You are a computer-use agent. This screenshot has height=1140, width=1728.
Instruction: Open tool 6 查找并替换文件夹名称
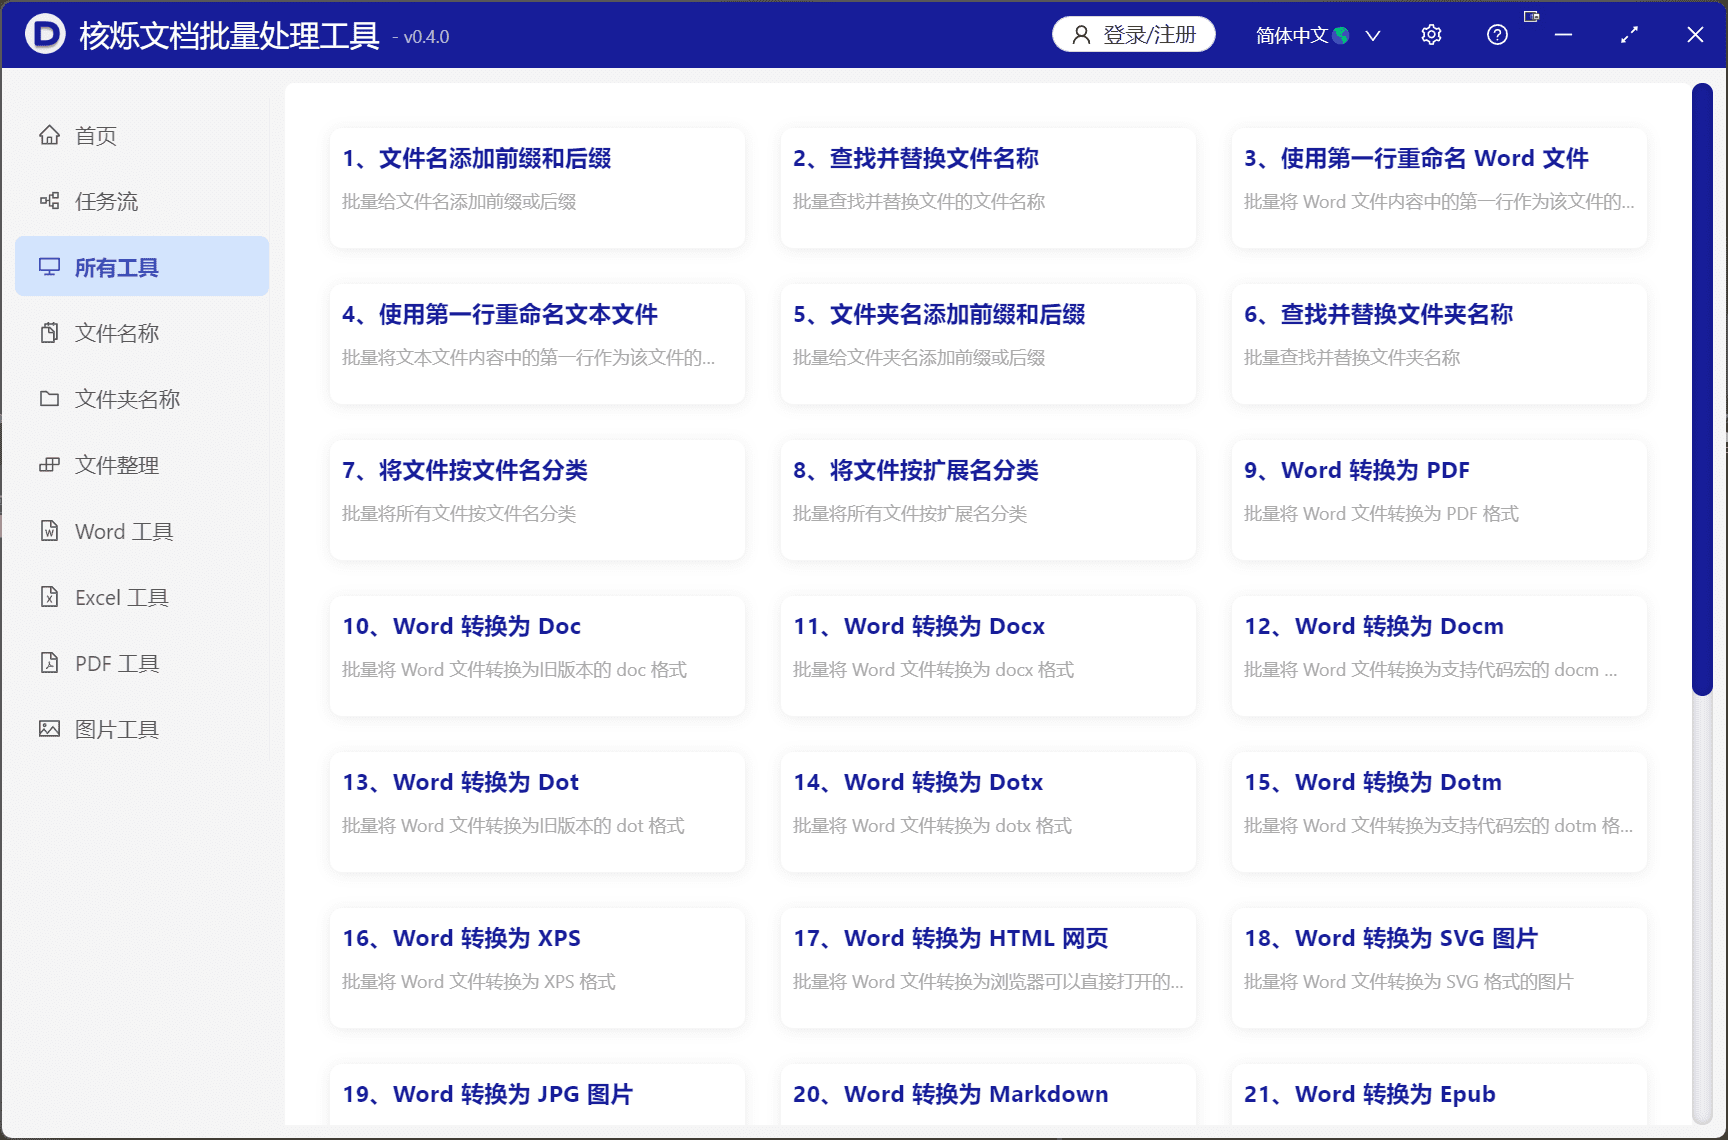(x=1439, y=343)
